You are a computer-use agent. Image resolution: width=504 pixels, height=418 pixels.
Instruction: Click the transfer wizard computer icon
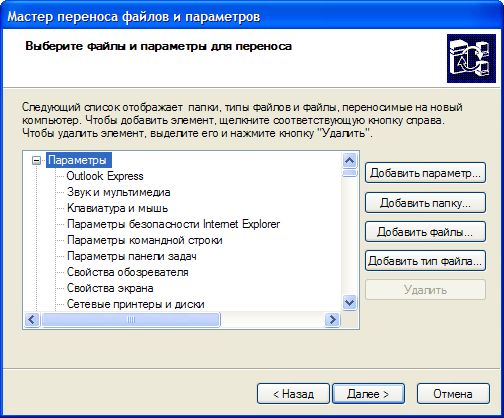pos(471,58)
